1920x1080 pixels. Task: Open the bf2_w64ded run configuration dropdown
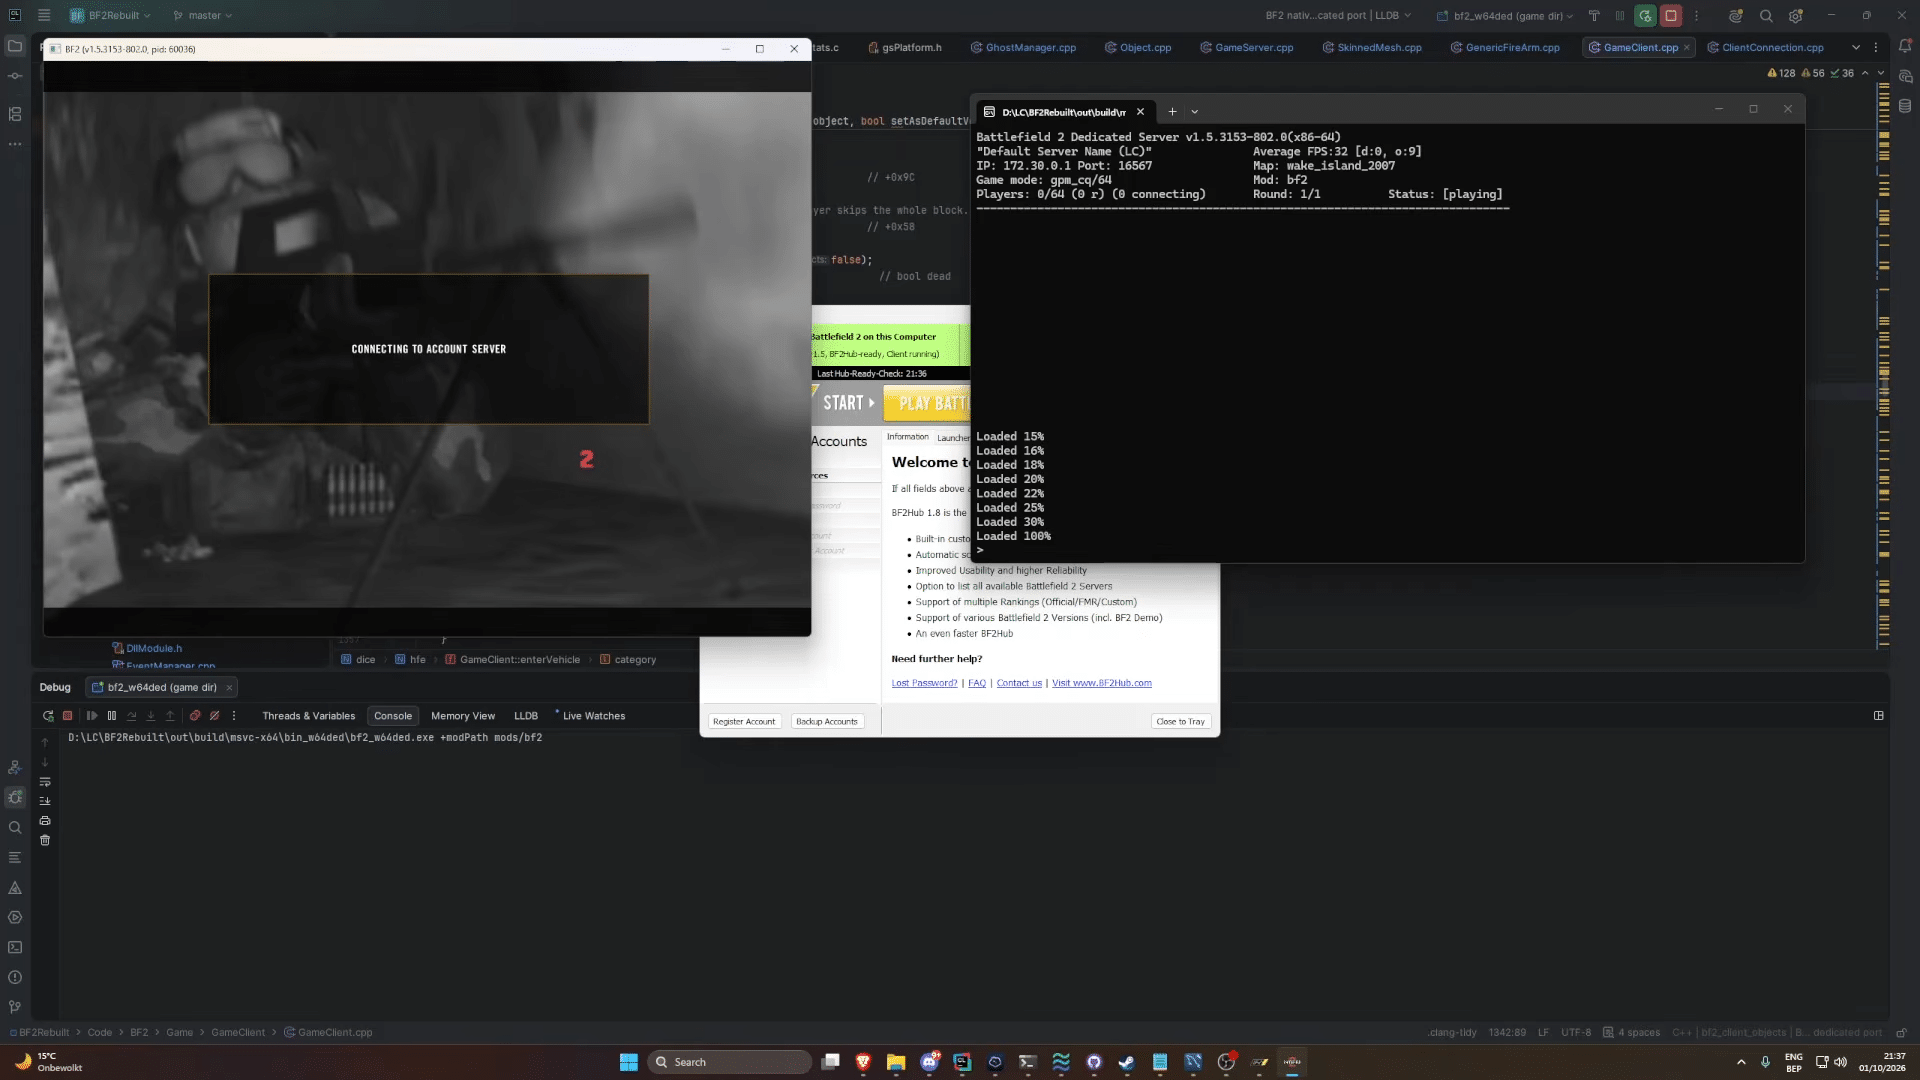(1505, 16)
